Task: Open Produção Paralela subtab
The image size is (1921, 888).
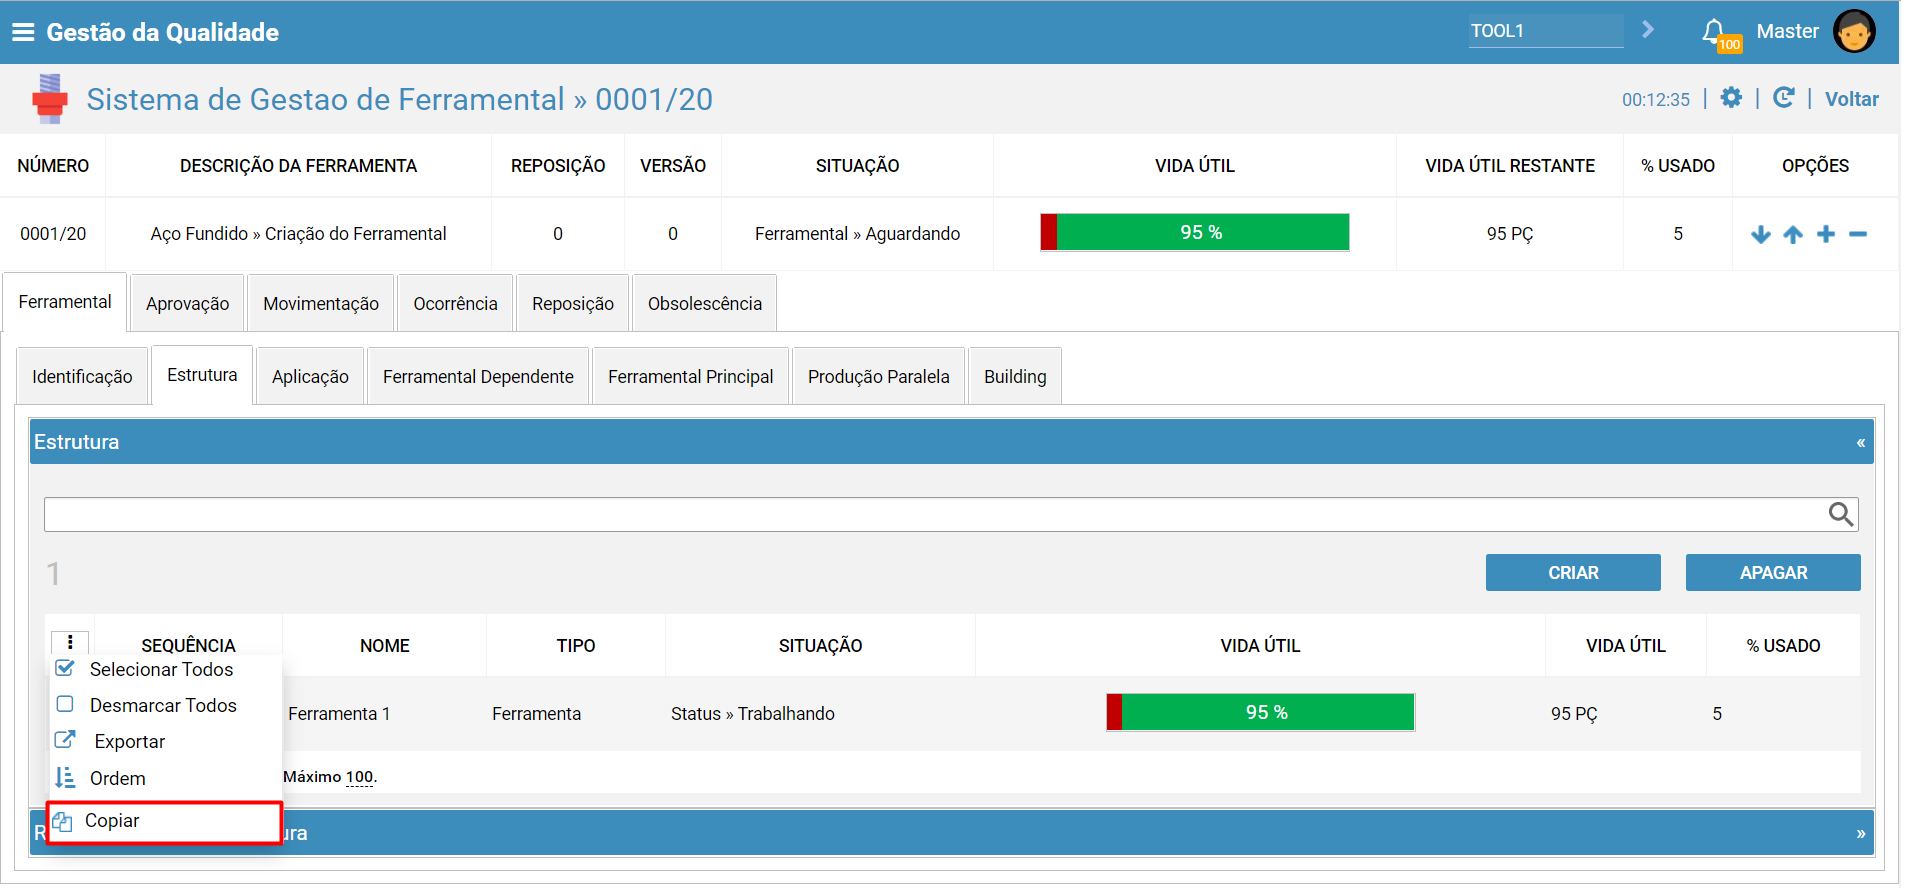Action: pyautogui.click(x=879, y=376)
